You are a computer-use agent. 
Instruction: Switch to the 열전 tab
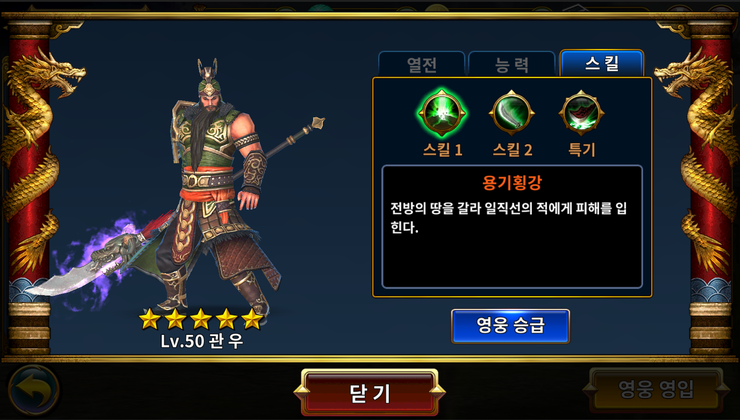[x=421, y=64]
